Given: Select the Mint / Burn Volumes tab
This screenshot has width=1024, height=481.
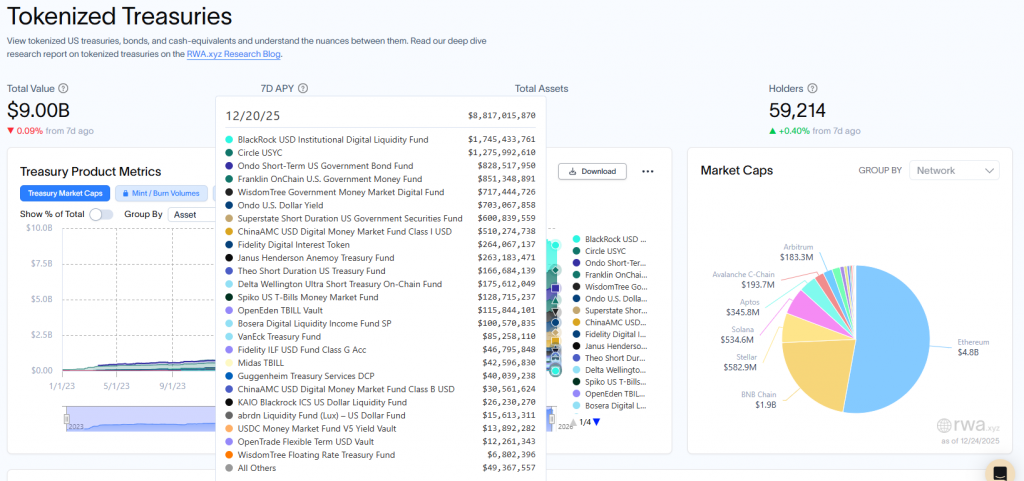Looking at the screenshot, I should [x=161, y=193].
